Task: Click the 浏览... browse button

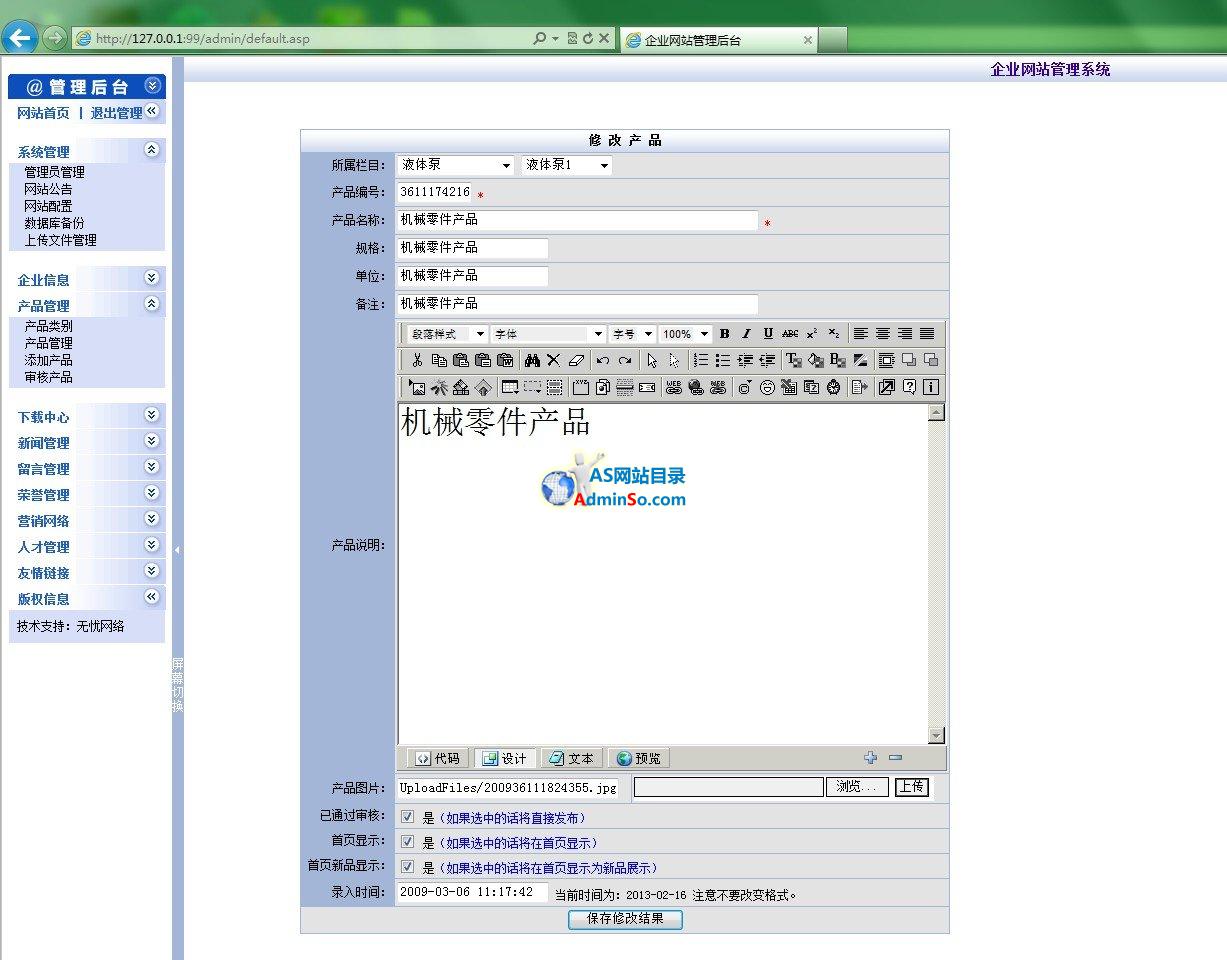Action: tap(857, 787)
